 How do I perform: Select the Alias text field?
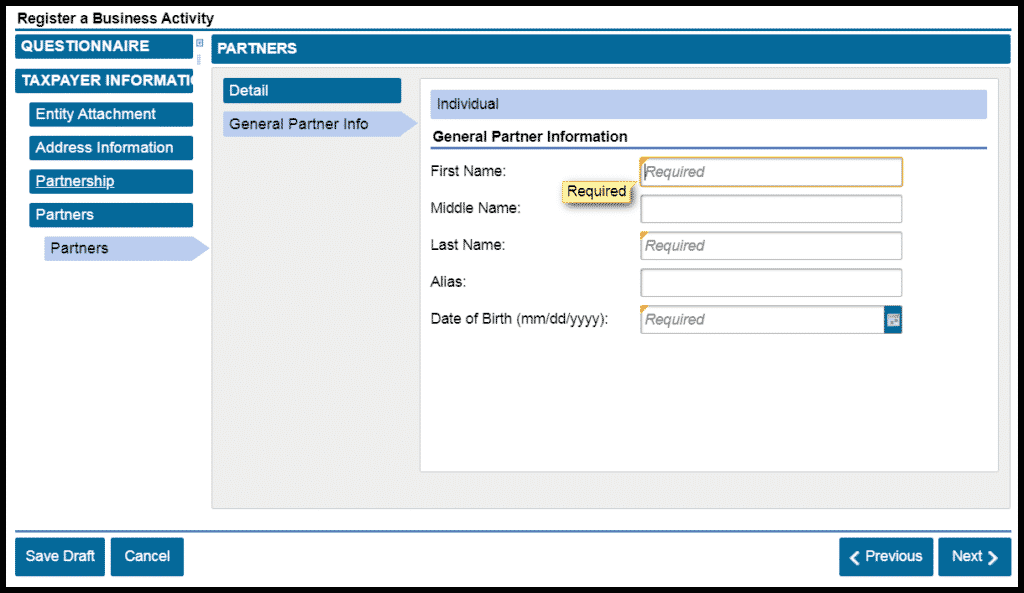tap(771, 283)
